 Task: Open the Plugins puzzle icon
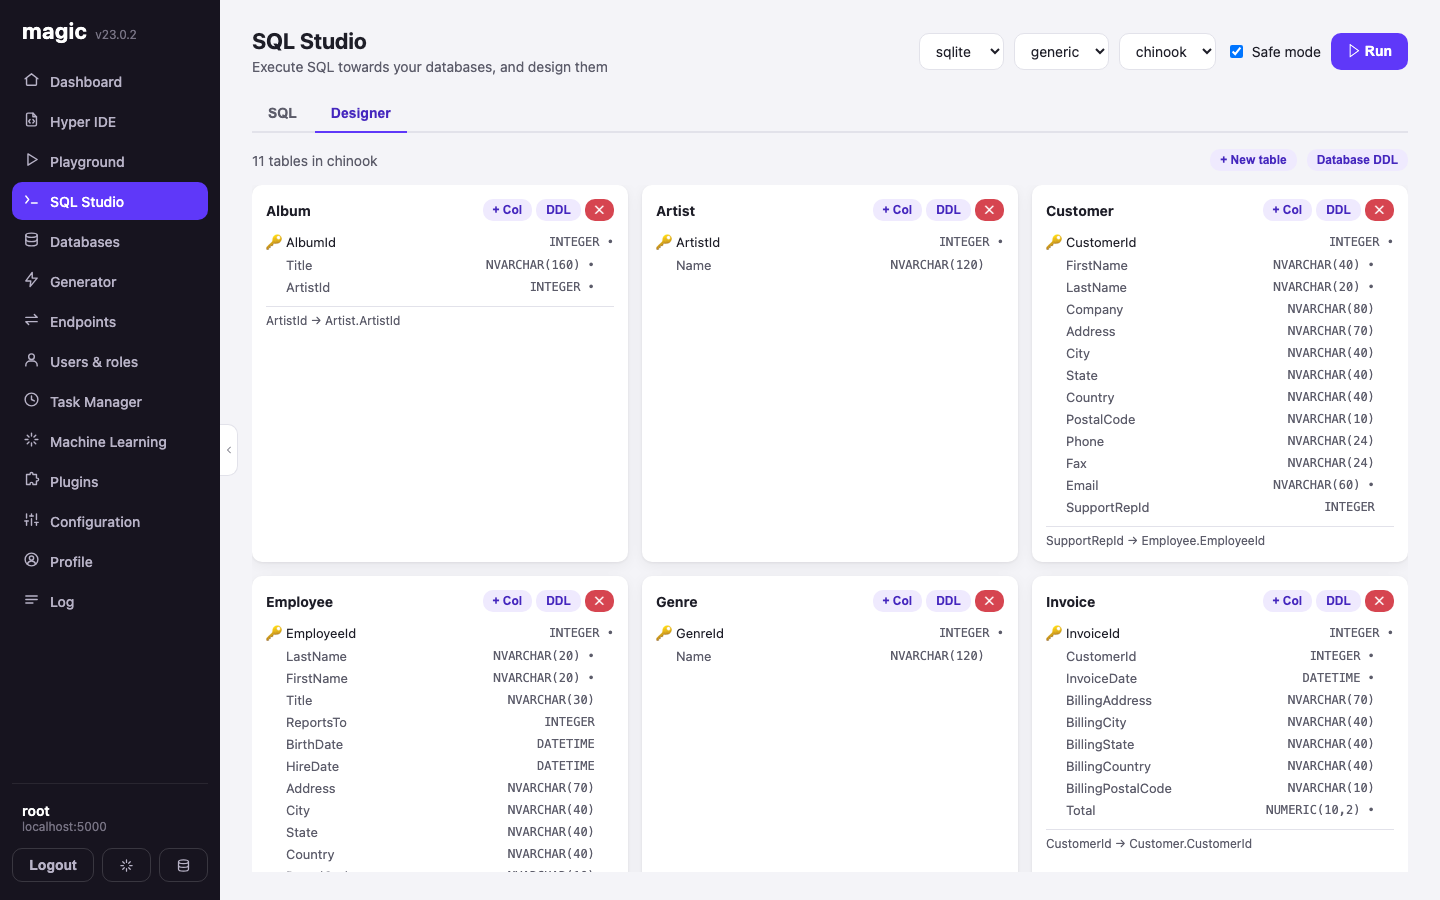31,480
